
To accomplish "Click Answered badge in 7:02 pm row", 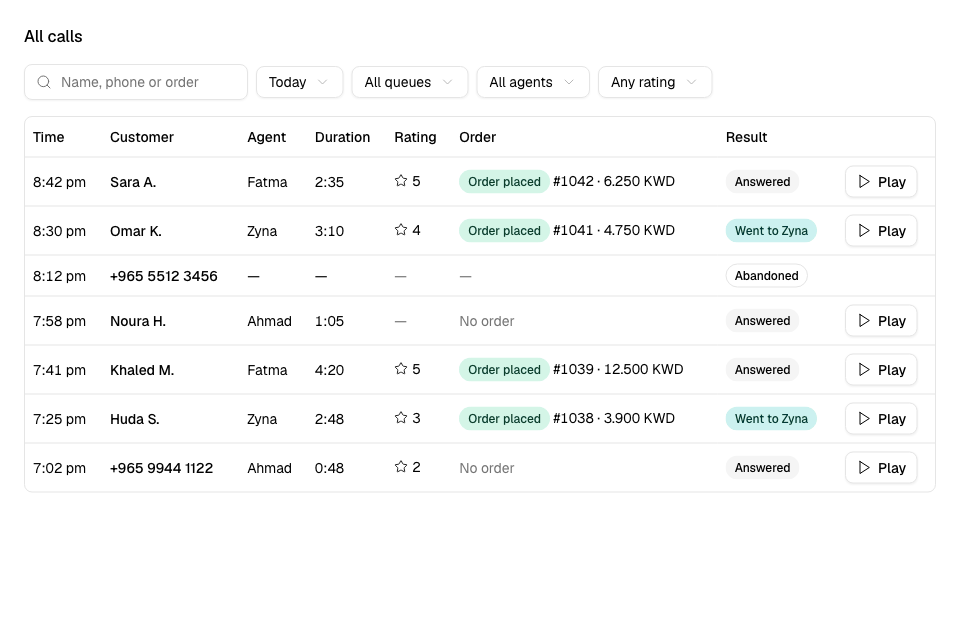I will coord(762,467).
